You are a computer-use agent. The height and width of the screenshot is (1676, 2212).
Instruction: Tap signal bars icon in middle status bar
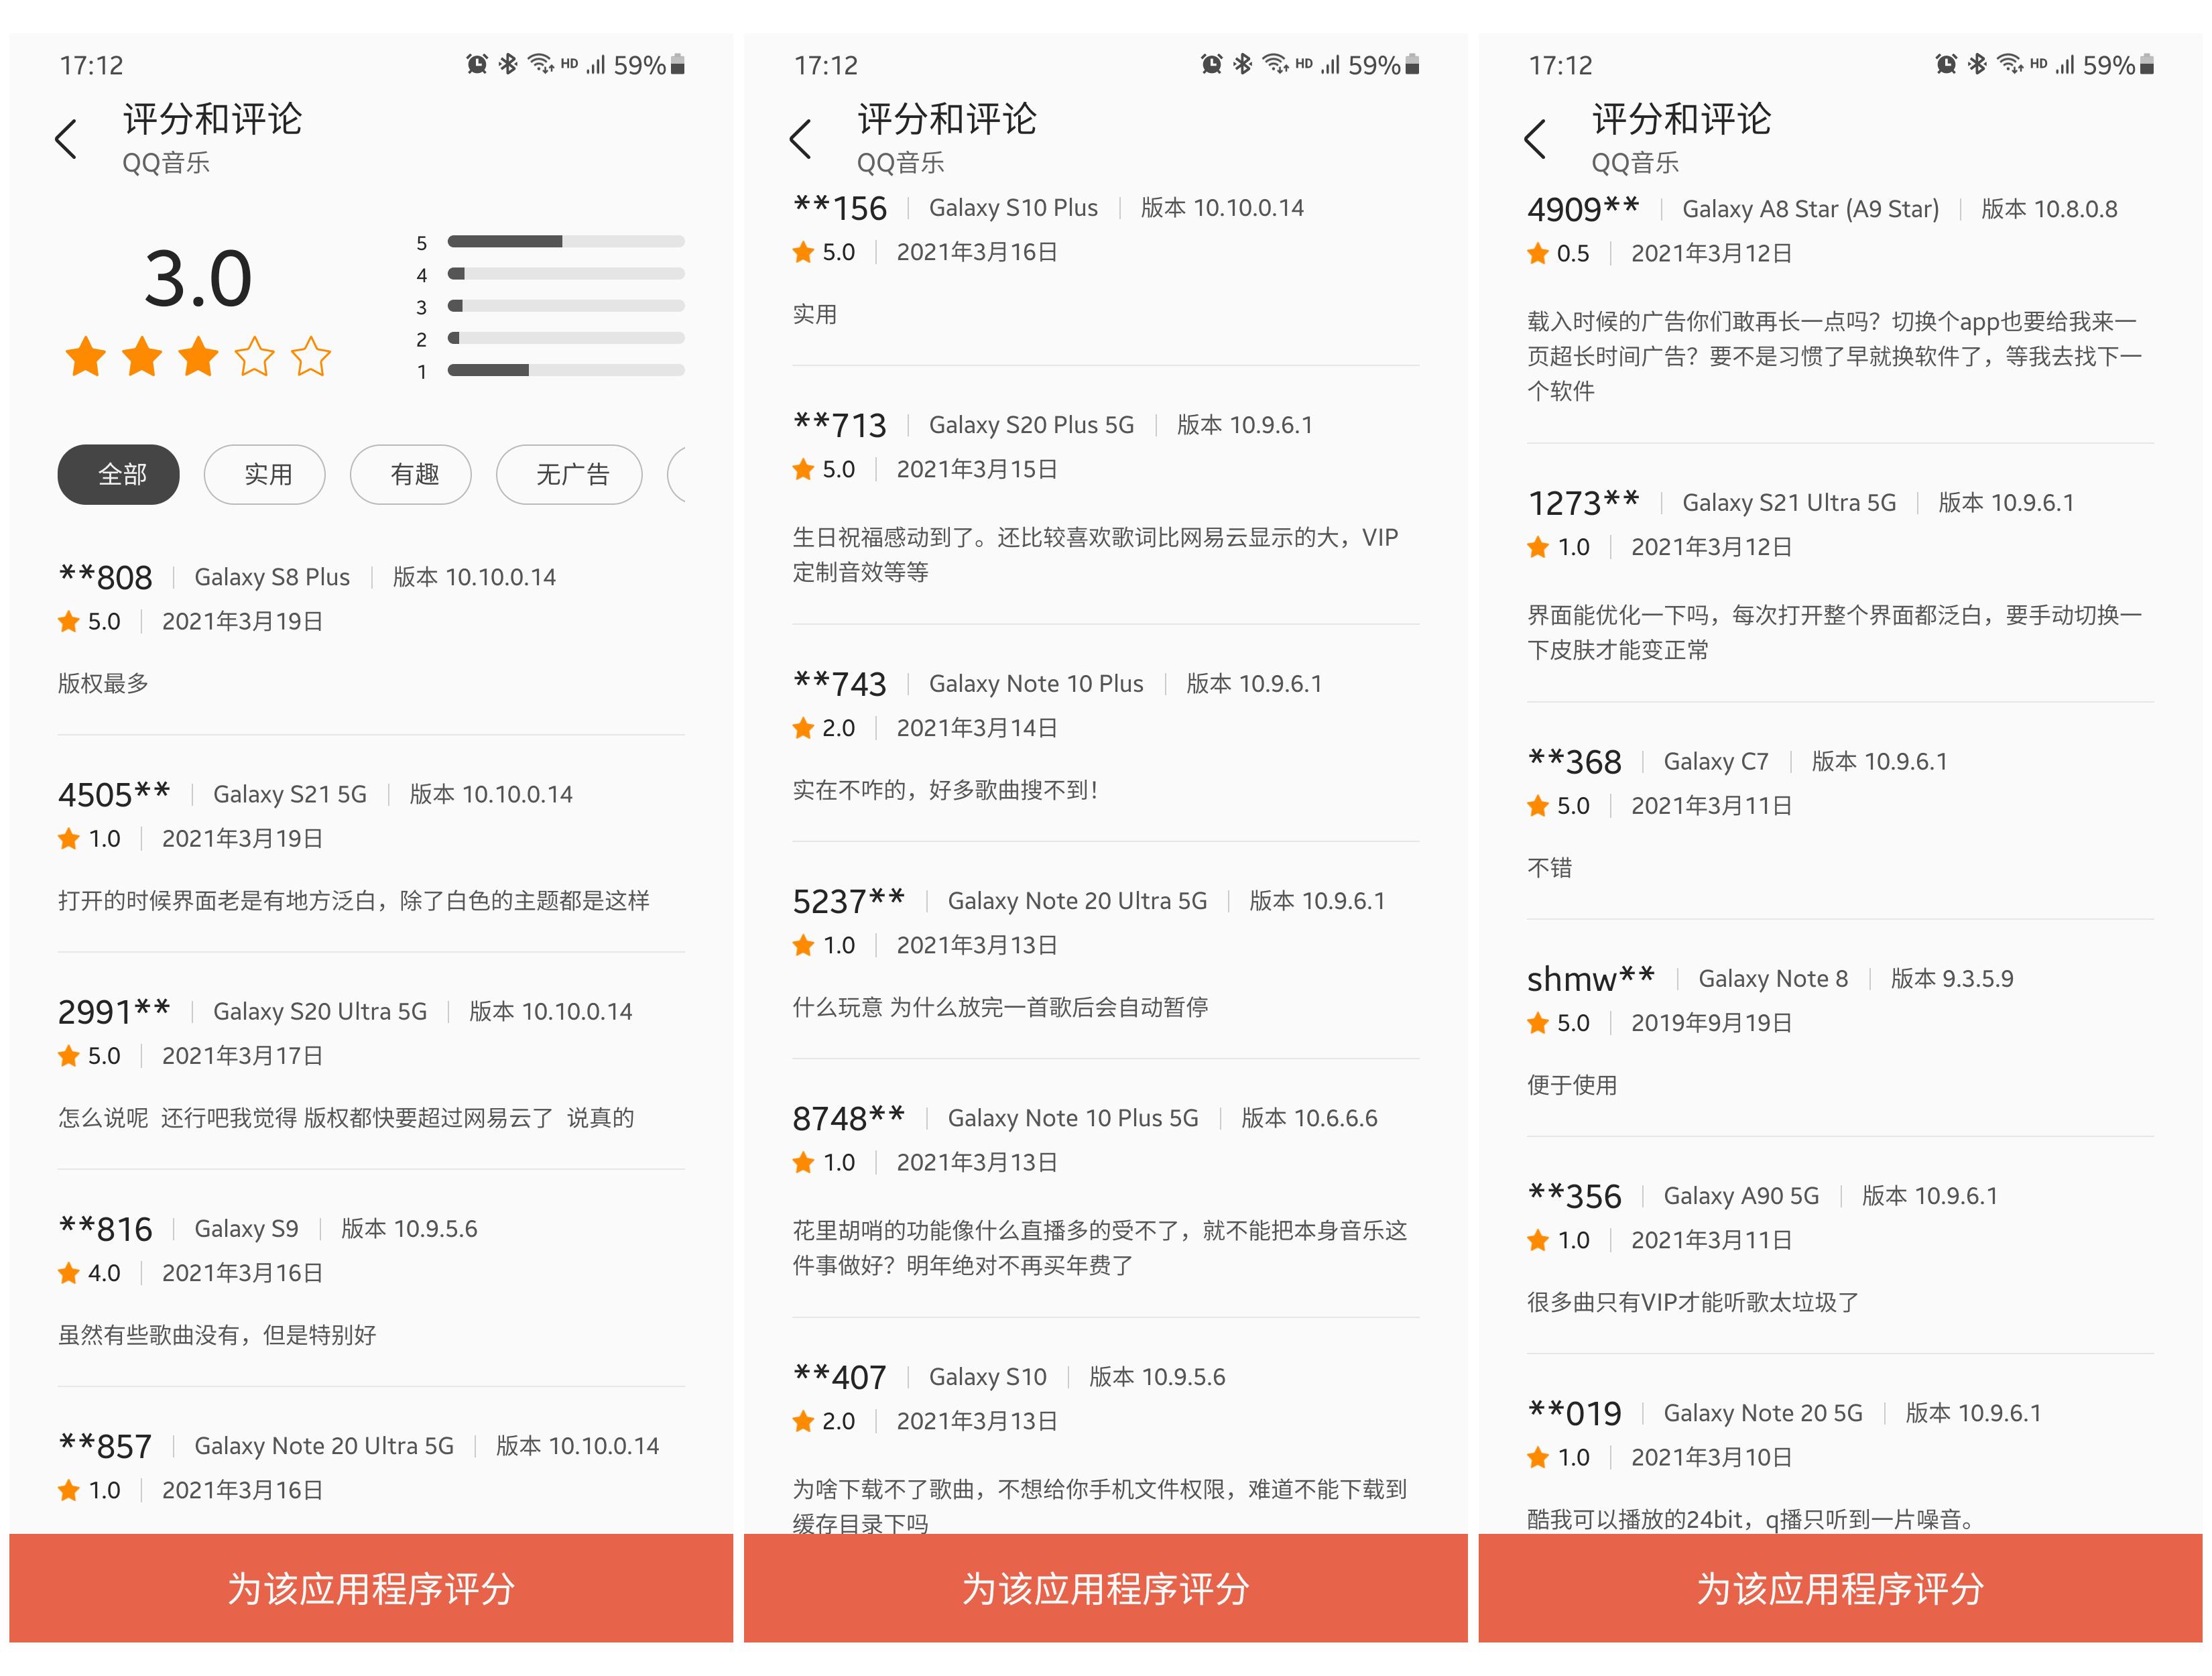click(x=1330, y=65)
